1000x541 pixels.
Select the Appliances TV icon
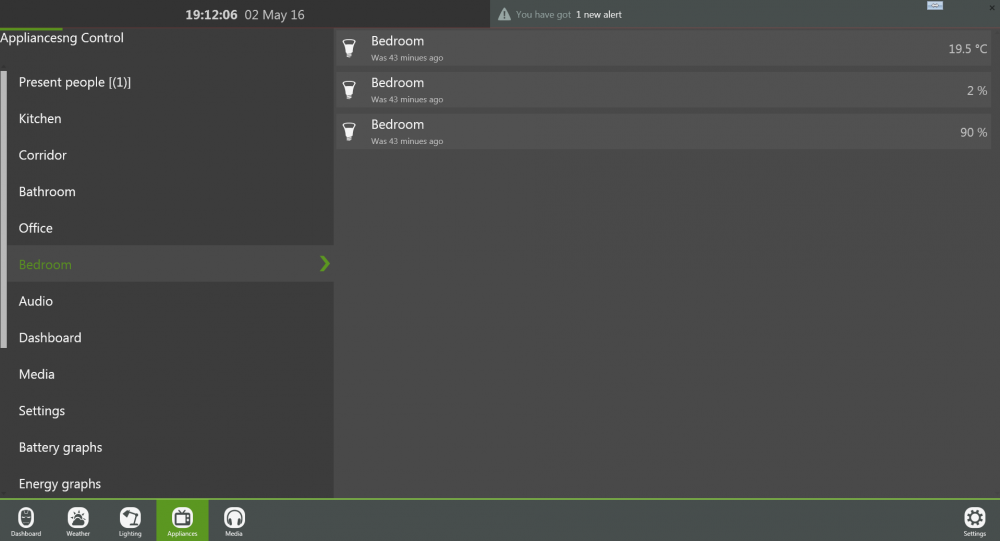182,518
